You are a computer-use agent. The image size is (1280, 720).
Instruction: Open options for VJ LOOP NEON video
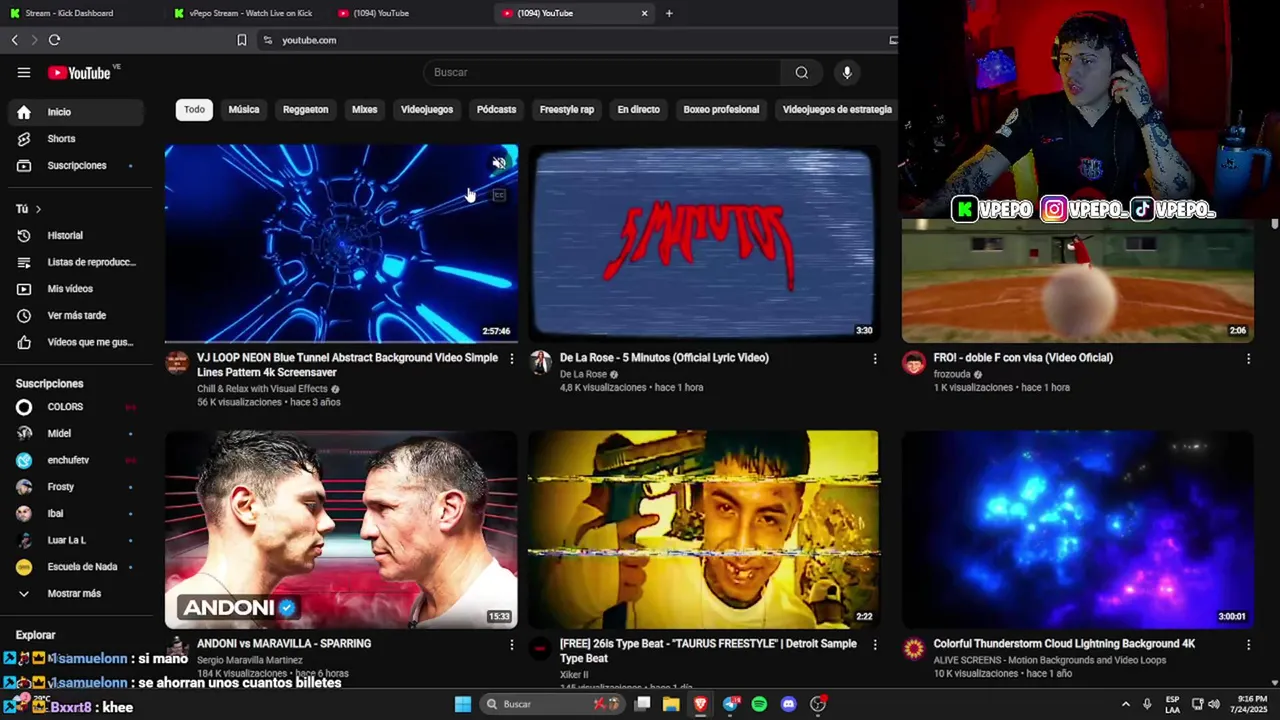(x=512, y=358)
